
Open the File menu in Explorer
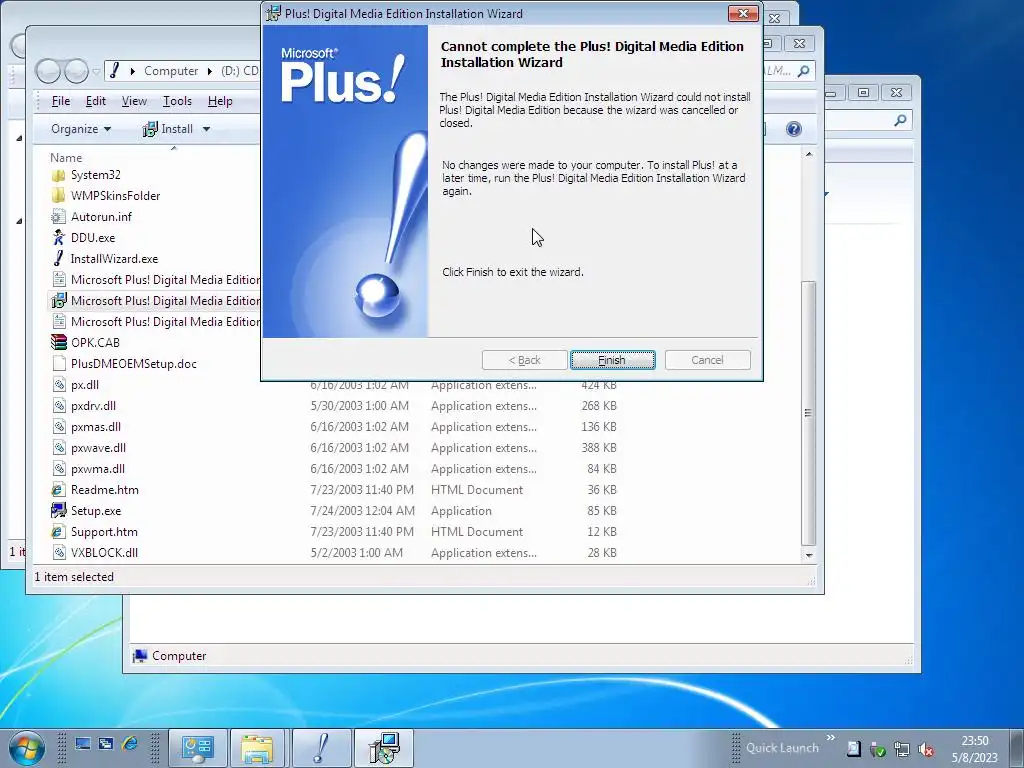click(x=61, y=101)
